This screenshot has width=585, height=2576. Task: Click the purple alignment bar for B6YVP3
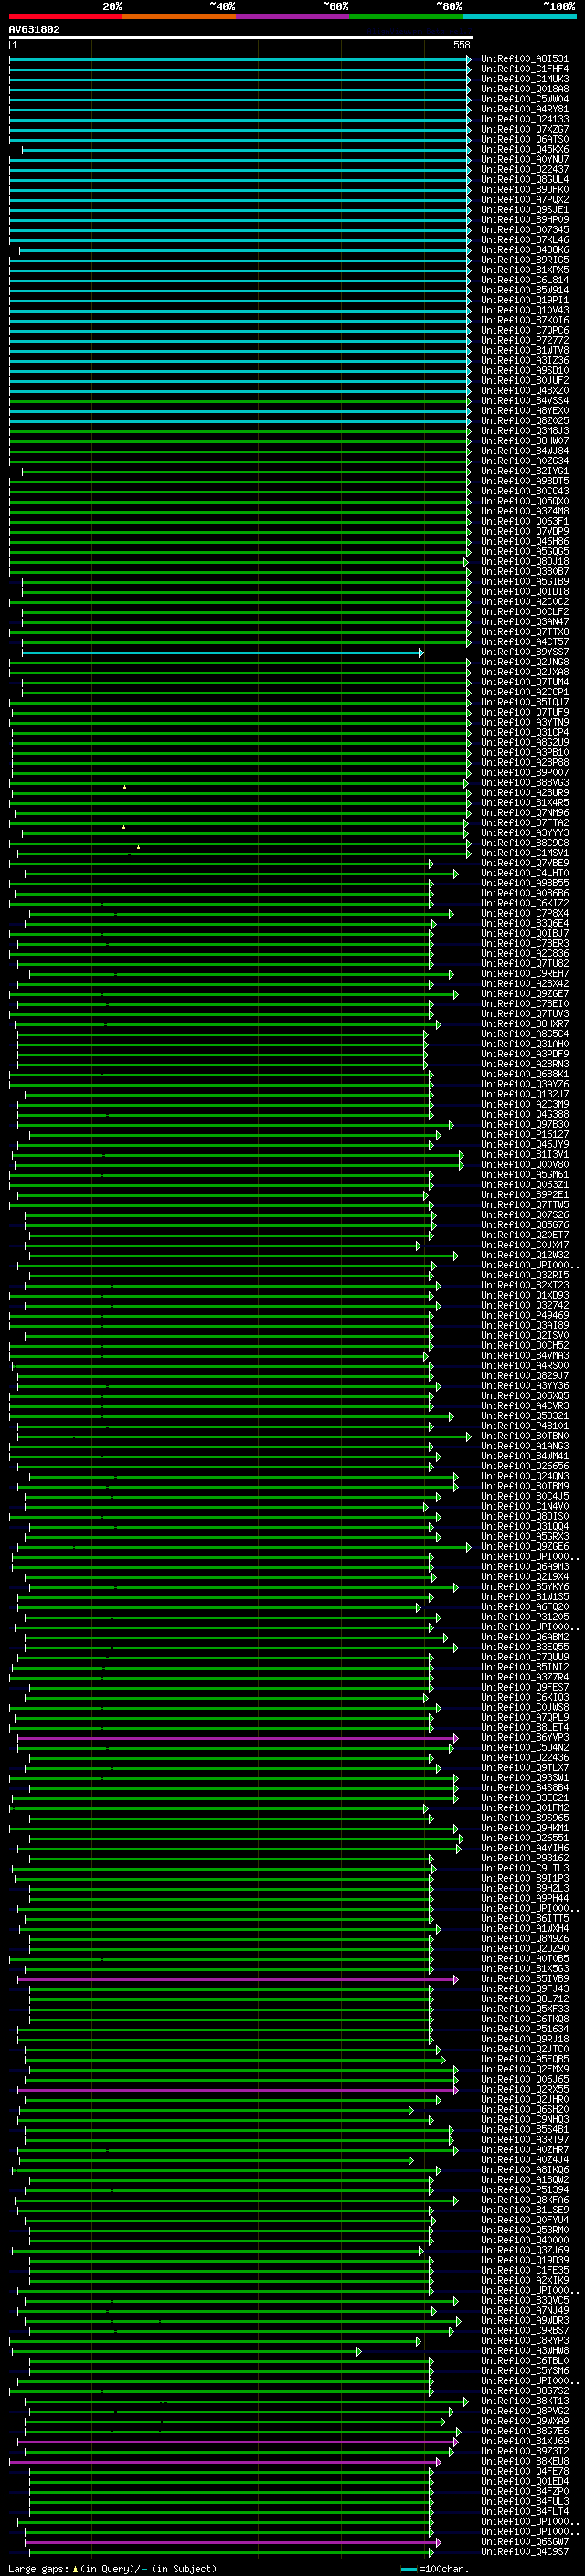pyautogui.click(x=237, y=1738)
